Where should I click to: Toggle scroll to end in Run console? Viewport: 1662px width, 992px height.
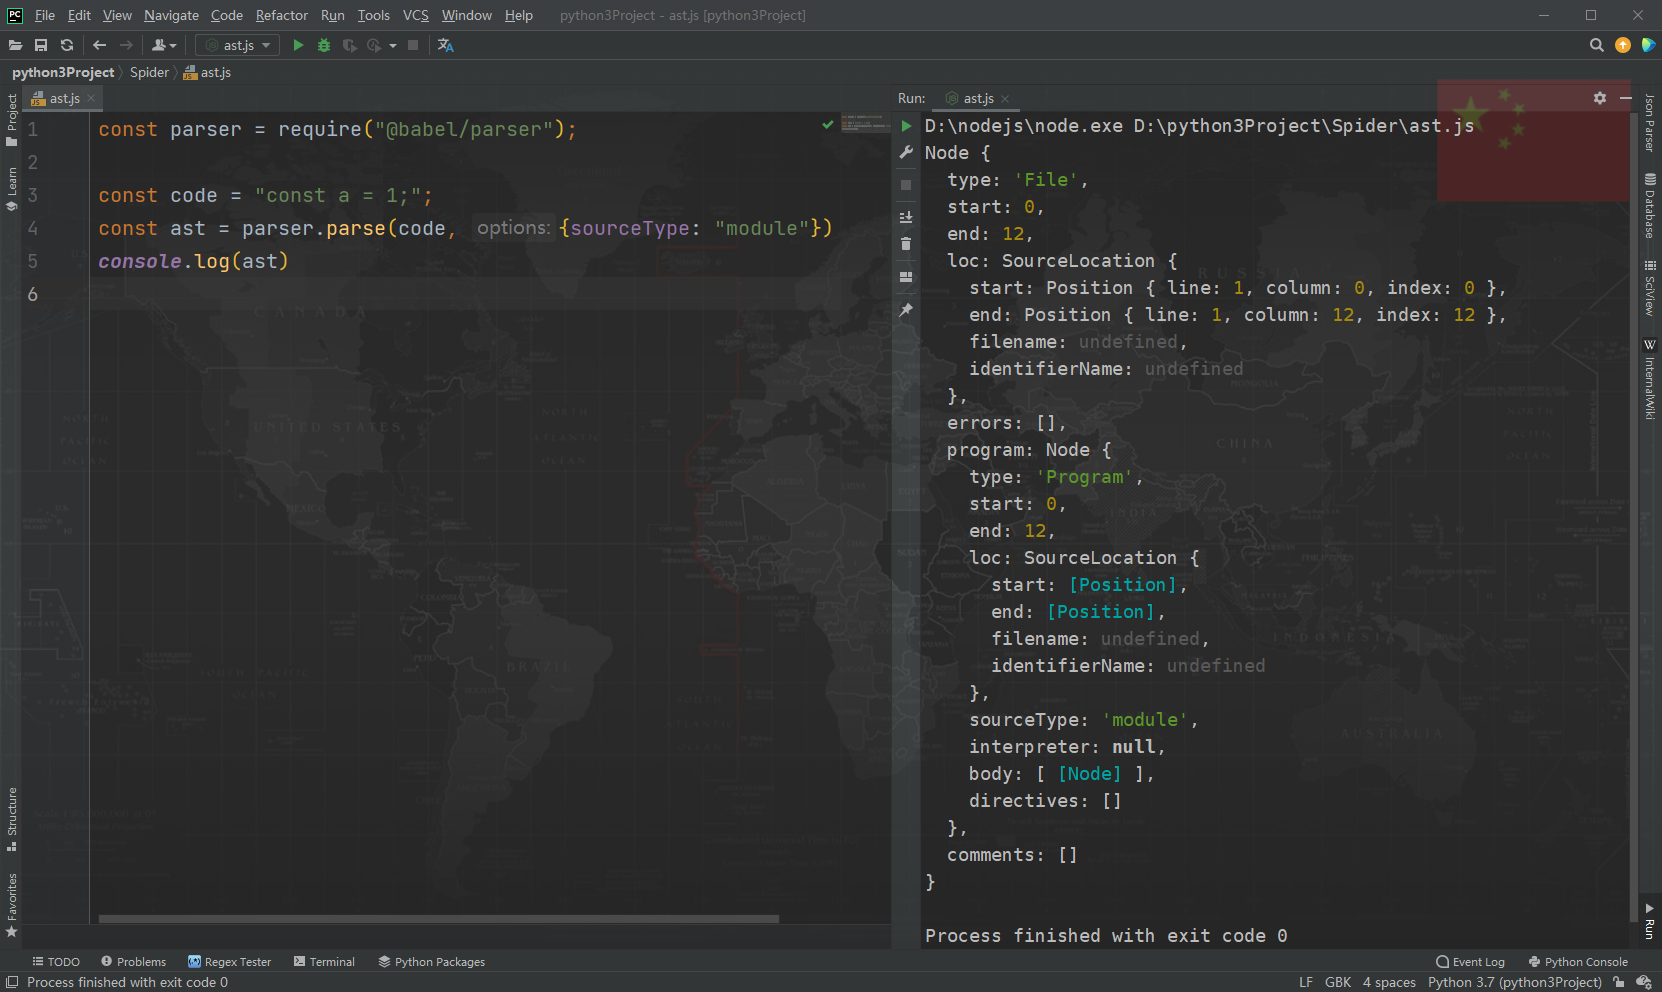click(x=906, y=217)
